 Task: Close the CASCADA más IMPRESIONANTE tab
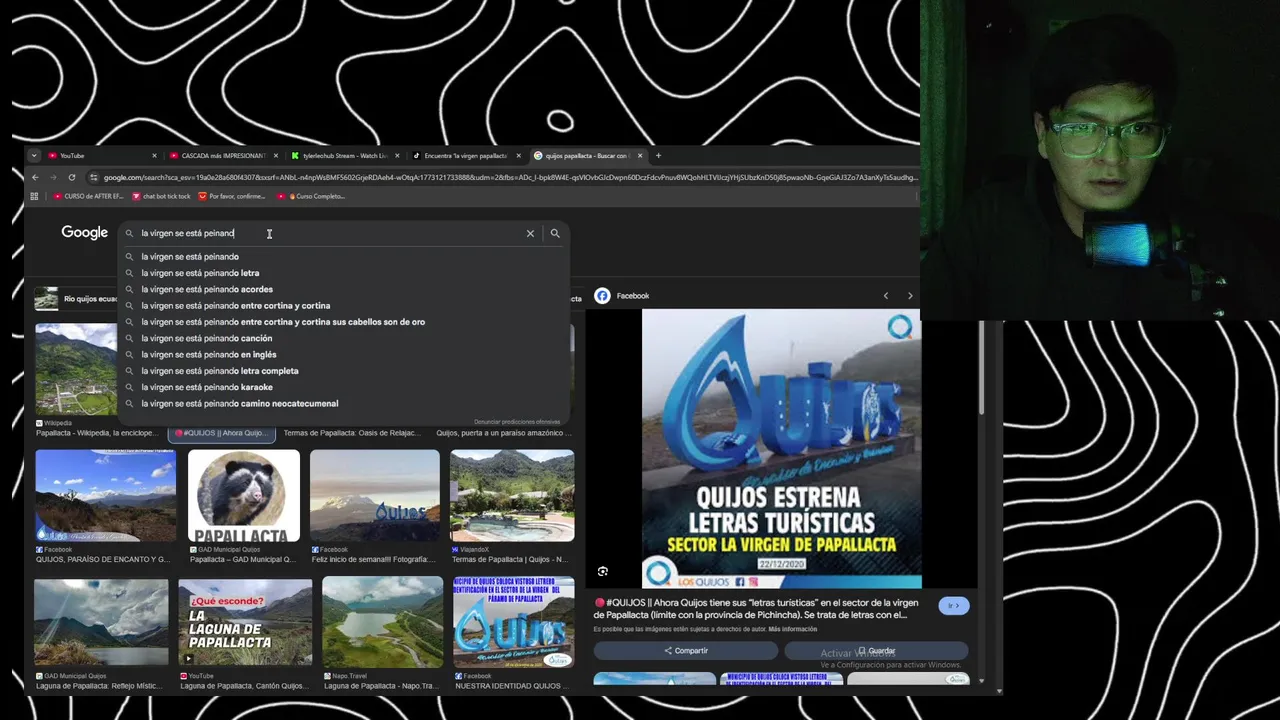coord(276,155)
